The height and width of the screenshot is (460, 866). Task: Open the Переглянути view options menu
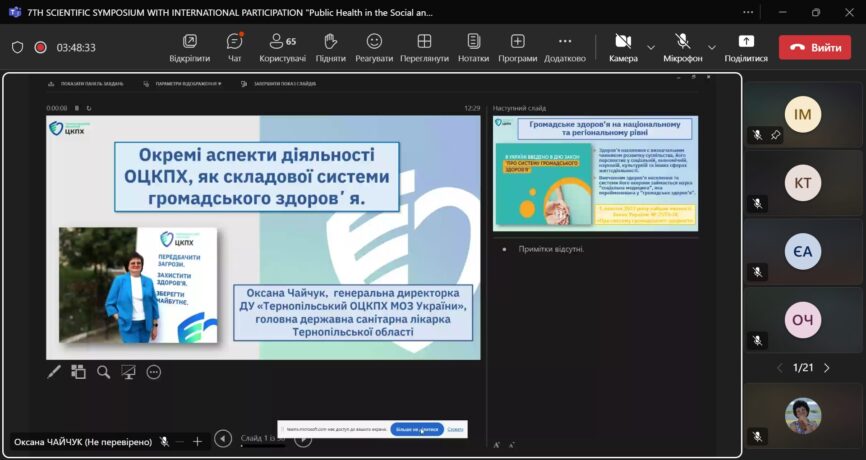[424, 46]
